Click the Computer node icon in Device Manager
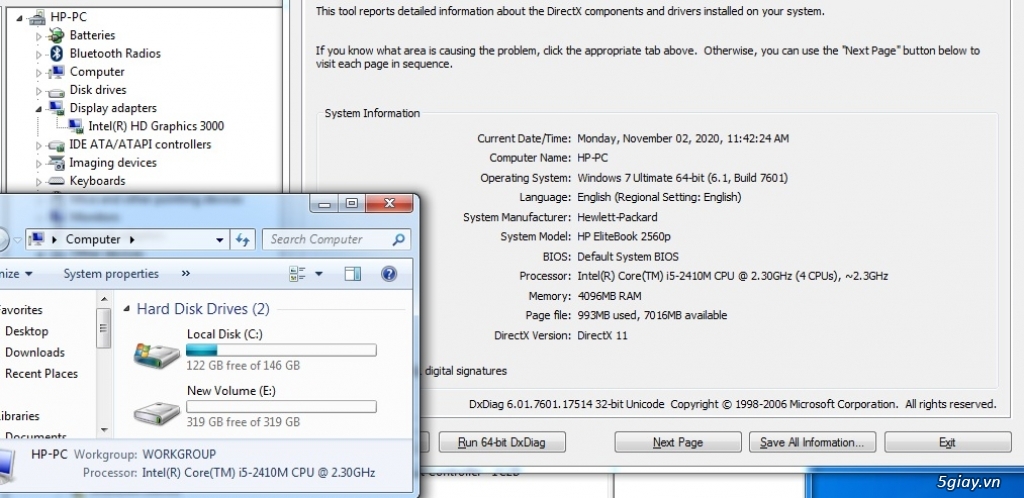The width and height of the screenshot is (1024, 498). point(57,72)
